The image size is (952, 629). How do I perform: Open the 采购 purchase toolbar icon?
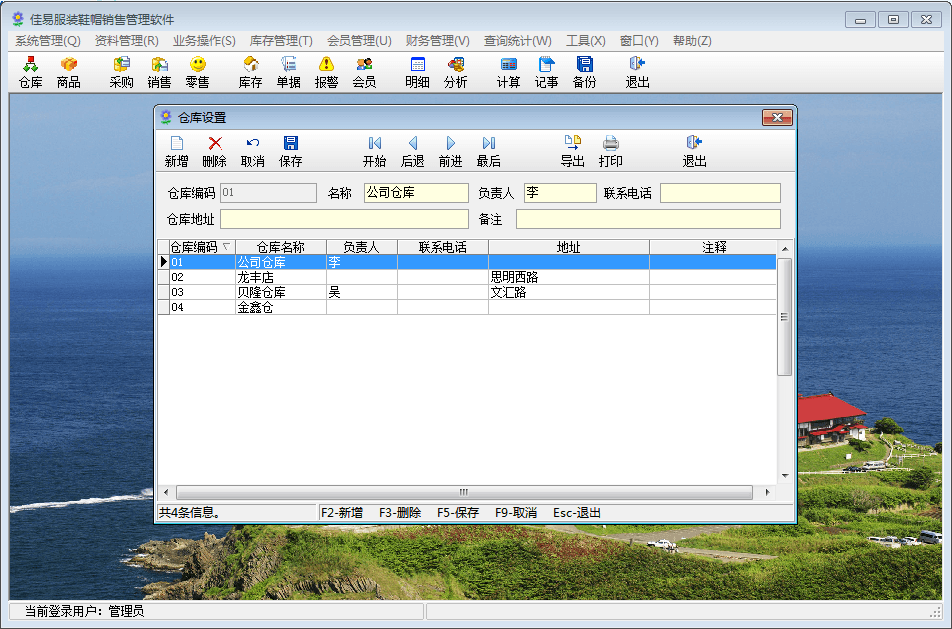coord(121,72)
